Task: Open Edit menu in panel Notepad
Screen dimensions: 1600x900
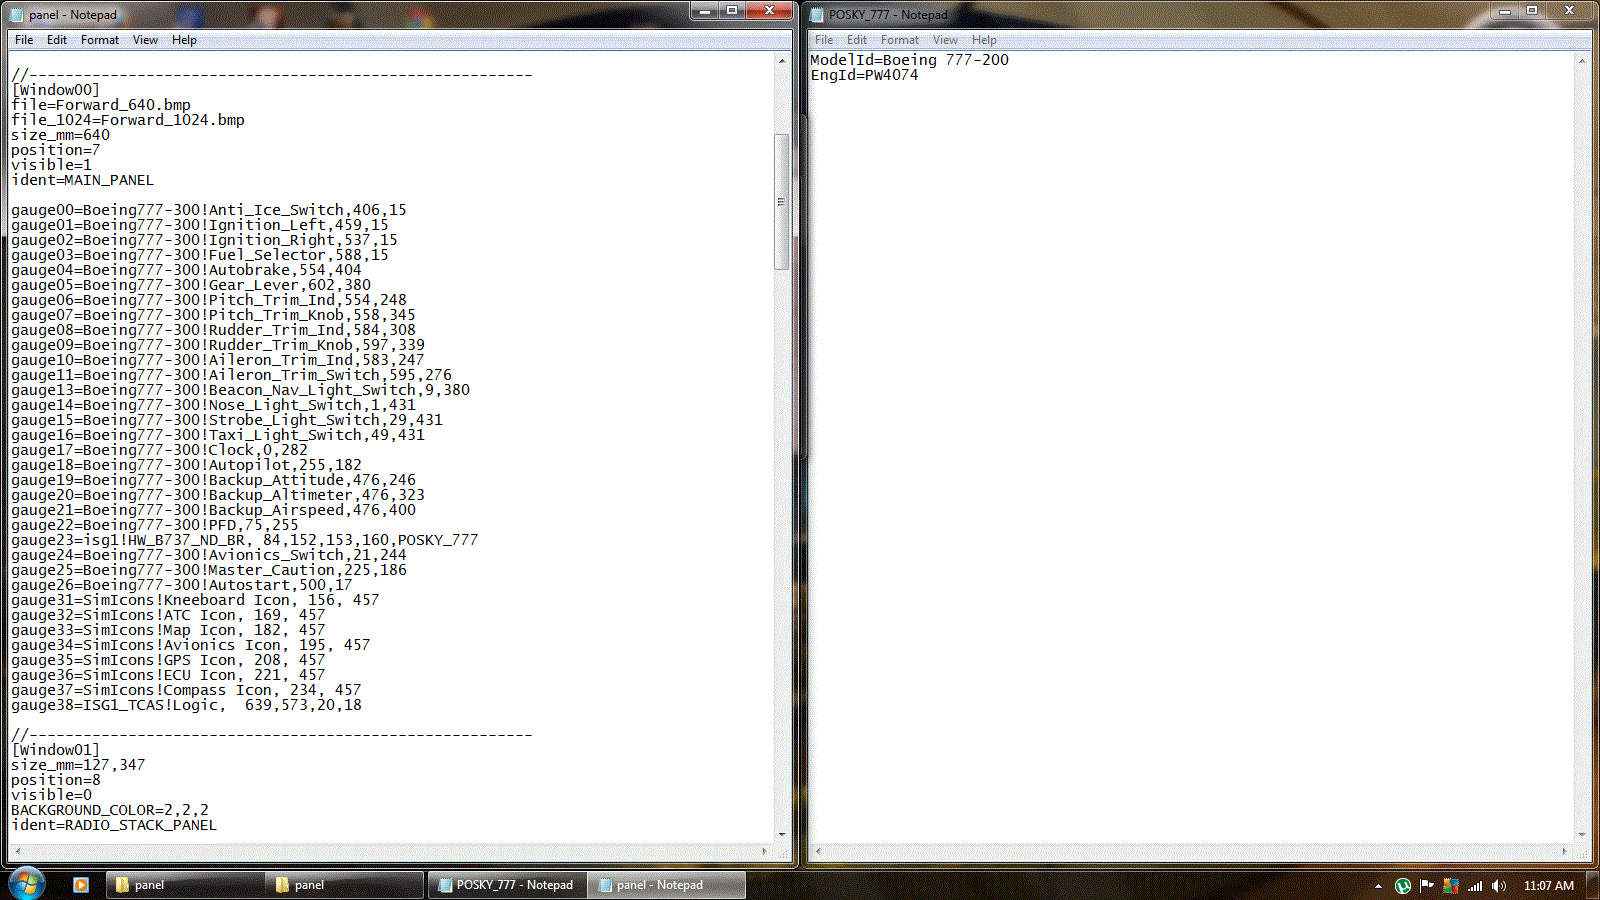Action: point(57,40)
